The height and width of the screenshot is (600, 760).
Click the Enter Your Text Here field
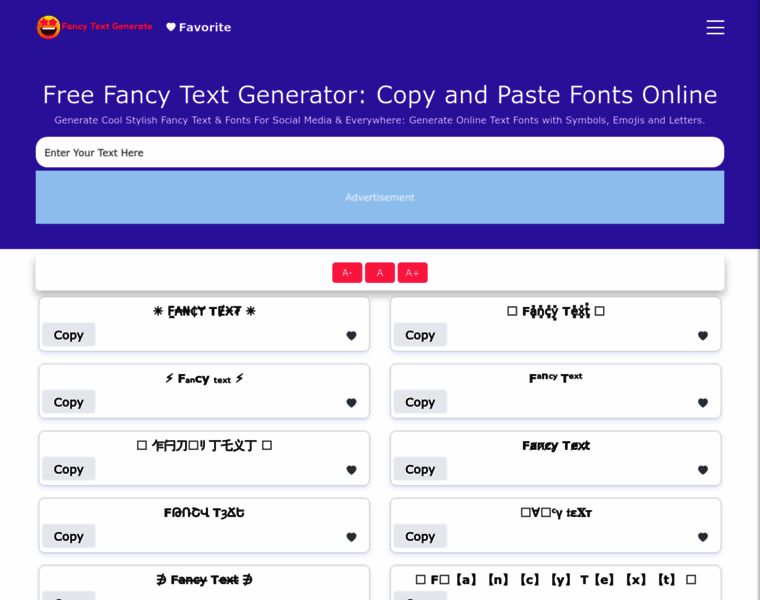(x=380, y=152)
